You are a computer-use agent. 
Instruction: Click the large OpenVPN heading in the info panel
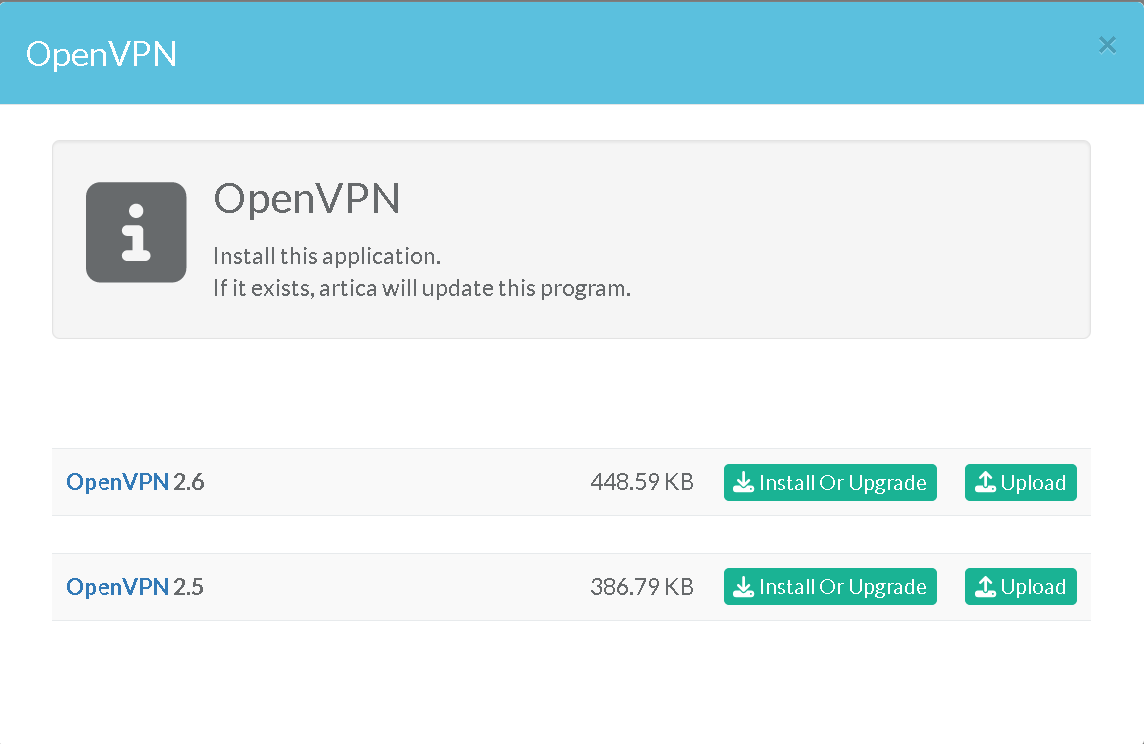coord(307,199)
